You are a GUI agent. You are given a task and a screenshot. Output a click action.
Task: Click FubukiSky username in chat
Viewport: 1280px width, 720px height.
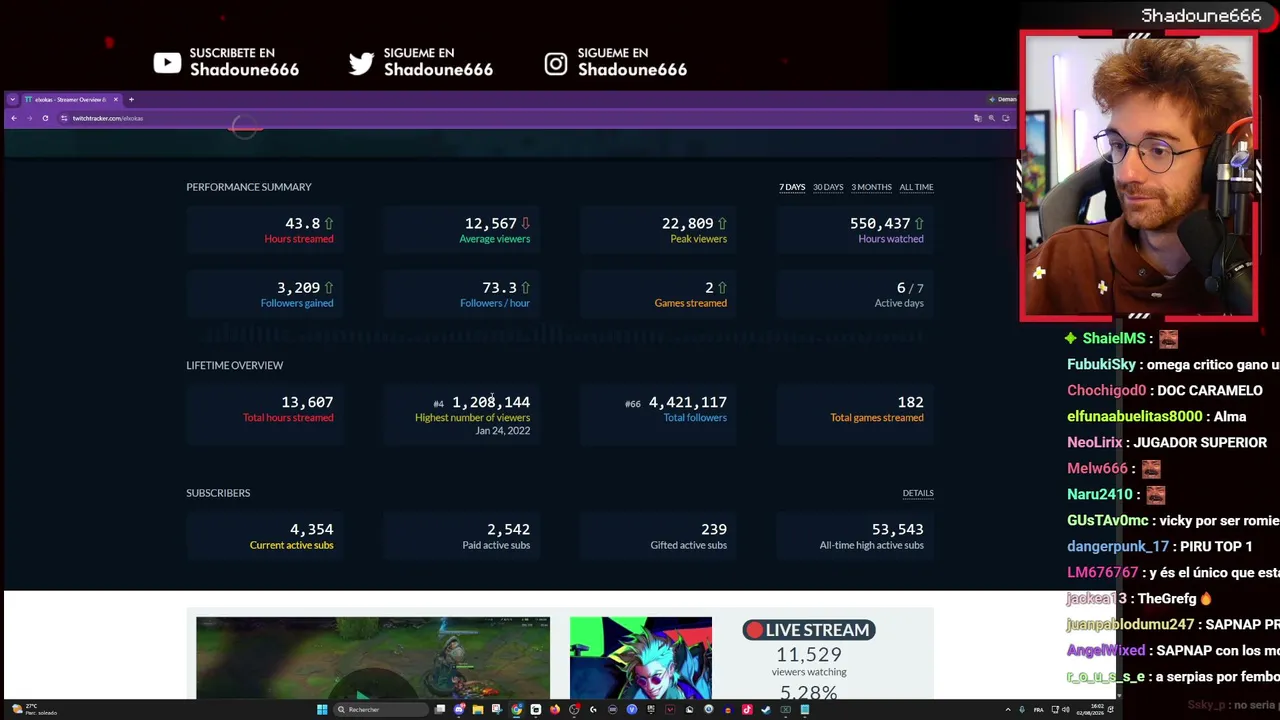1102,365
